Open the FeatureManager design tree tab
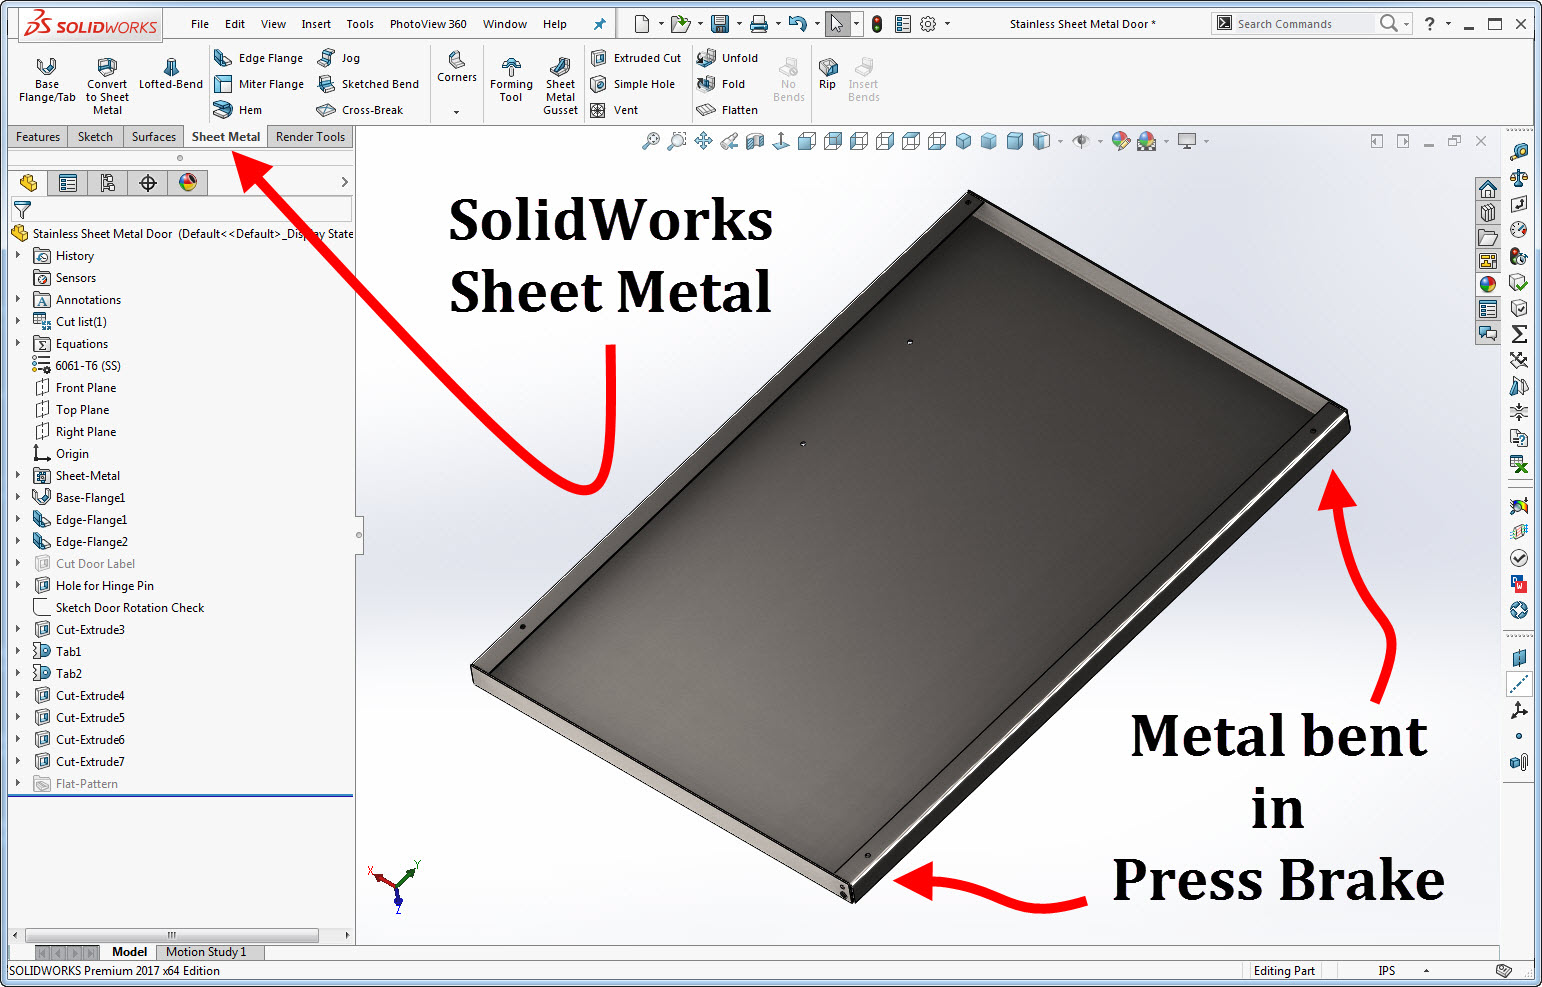The width and height of the screenshot is (1542, 987). [x=28, y=182]
